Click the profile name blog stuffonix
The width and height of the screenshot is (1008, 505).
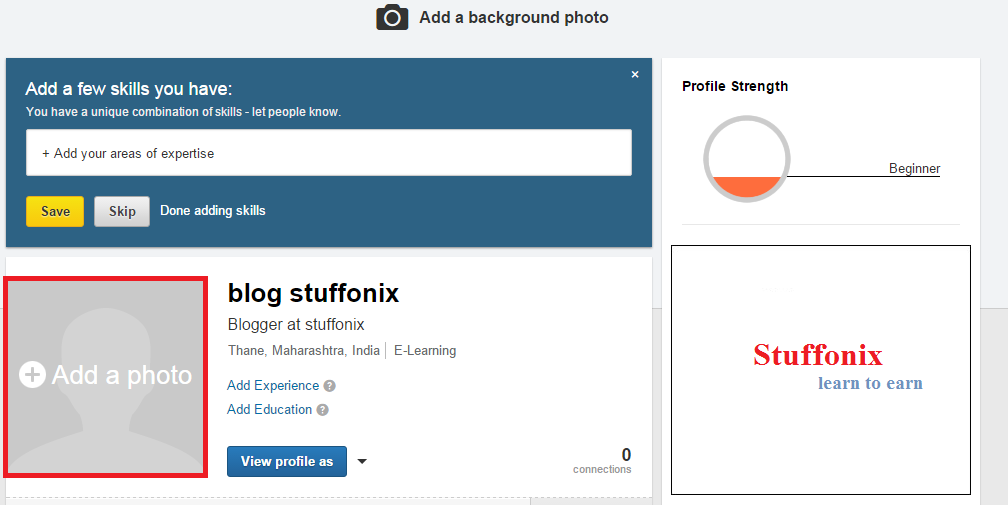point(313,294)
